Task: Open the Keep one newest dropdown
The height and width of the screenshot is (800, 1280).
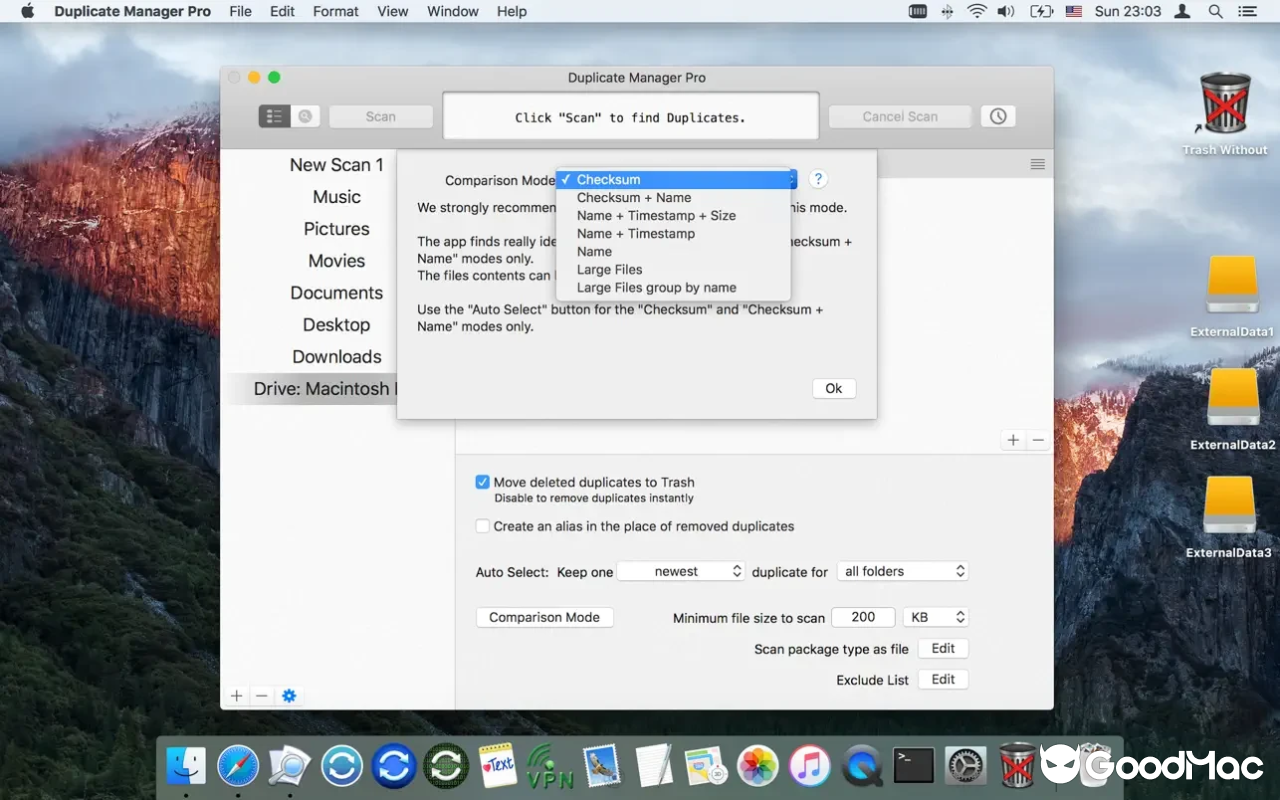Action: click(681, 571)
